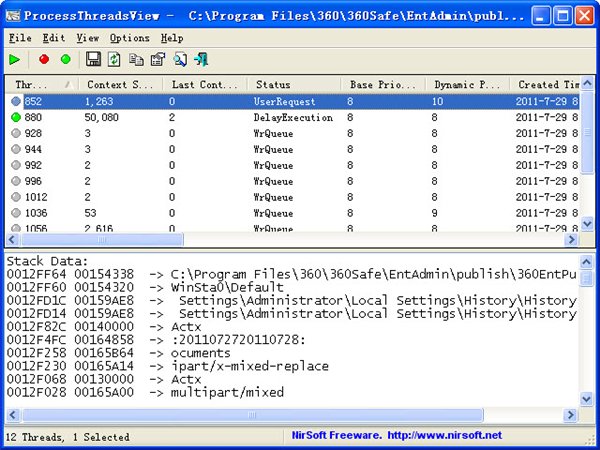Click the properties toolbar icon
The width and height of the screenshot is (600, 450).
(157, 60)
